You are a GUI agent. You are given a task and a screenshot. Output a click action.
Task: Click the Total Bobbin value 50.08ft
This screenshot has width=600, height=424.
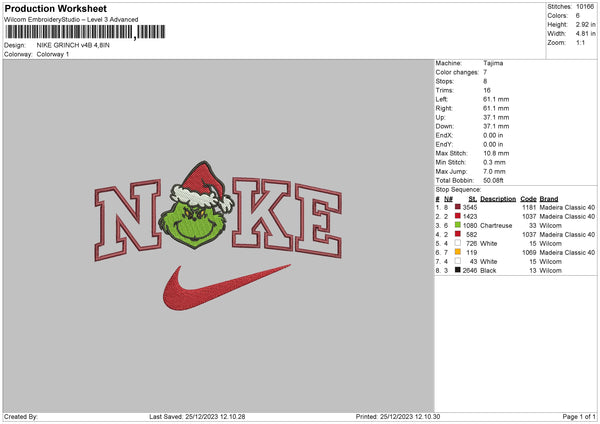click(493, 180)
